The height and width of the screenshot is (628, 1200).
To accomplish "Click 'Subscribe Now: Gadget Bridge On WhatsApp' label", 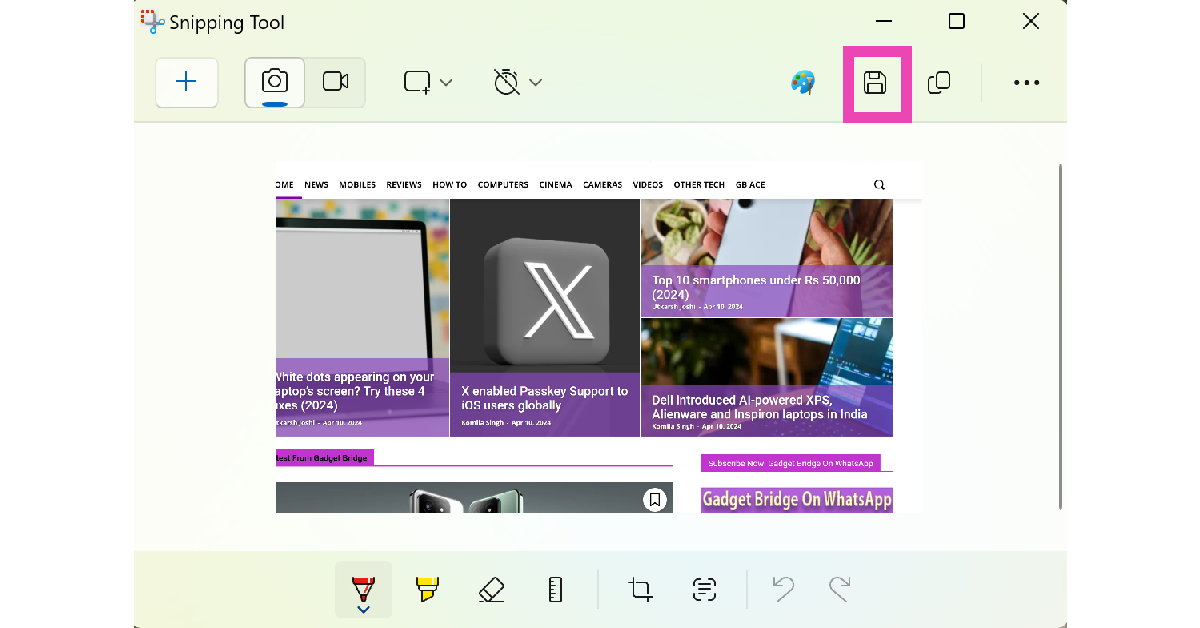I will pos(791,463).
